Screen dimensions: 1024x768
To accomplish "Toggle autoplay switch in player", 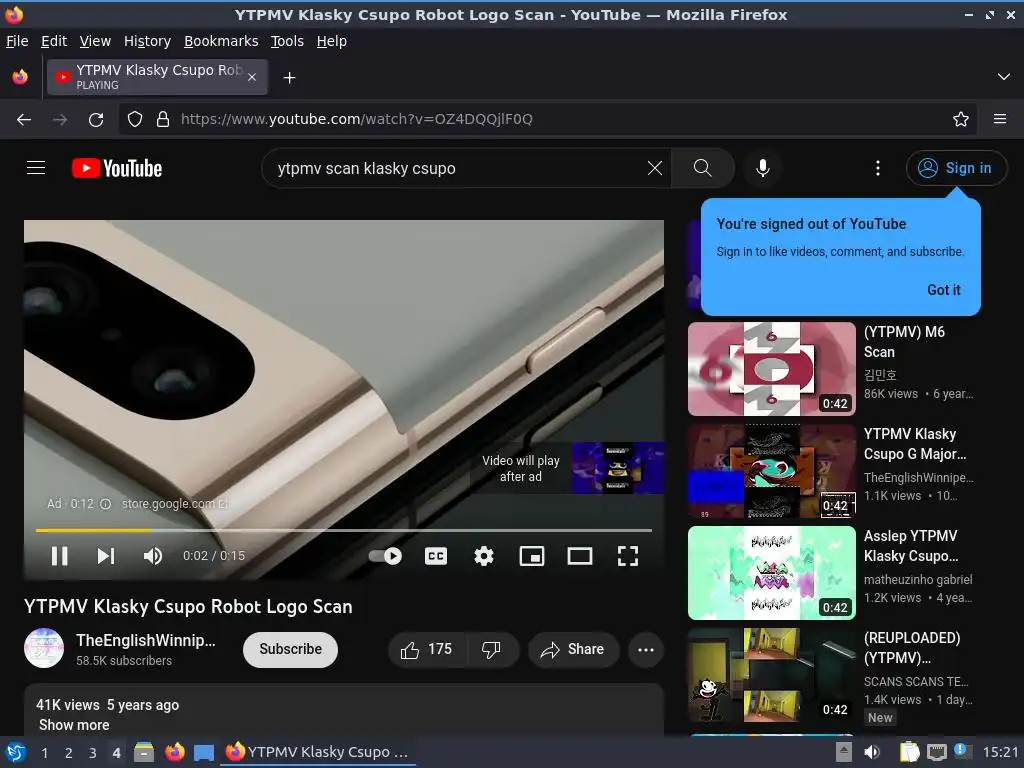I will [x=385, y=556].
